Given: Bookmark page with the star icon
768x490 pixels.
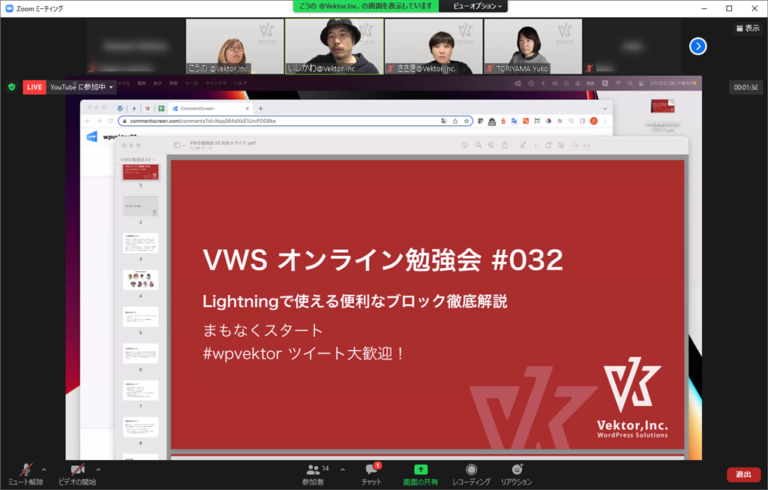Looking at the screenshot, I should [x=467, y=121].
